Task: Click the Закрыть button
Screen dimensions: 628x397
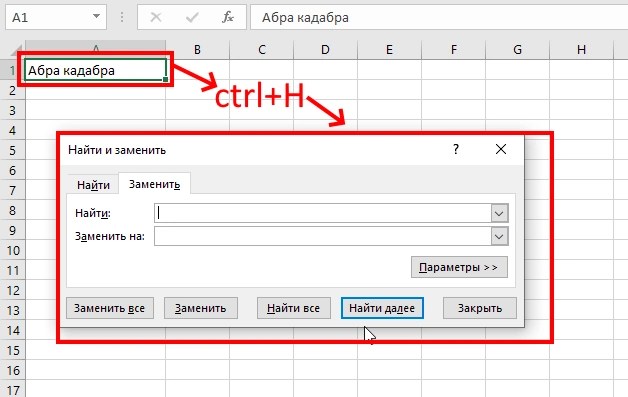Action: tap(480, 308)
